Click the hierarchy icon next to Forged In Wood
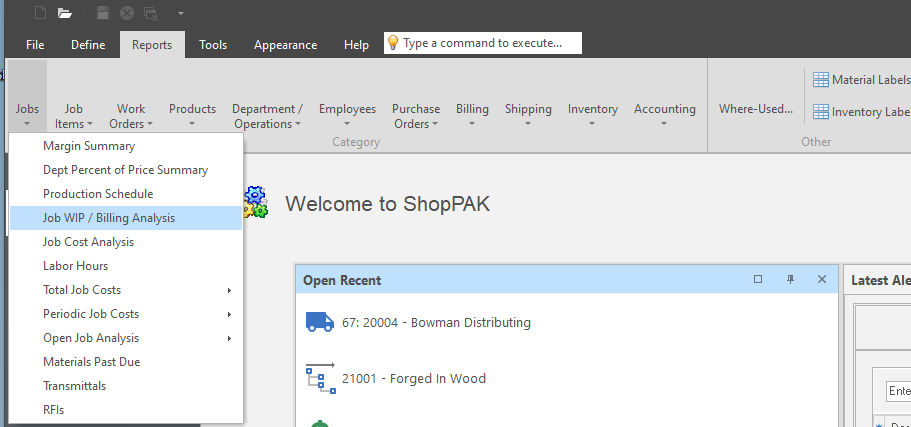 tap(319, 378)
